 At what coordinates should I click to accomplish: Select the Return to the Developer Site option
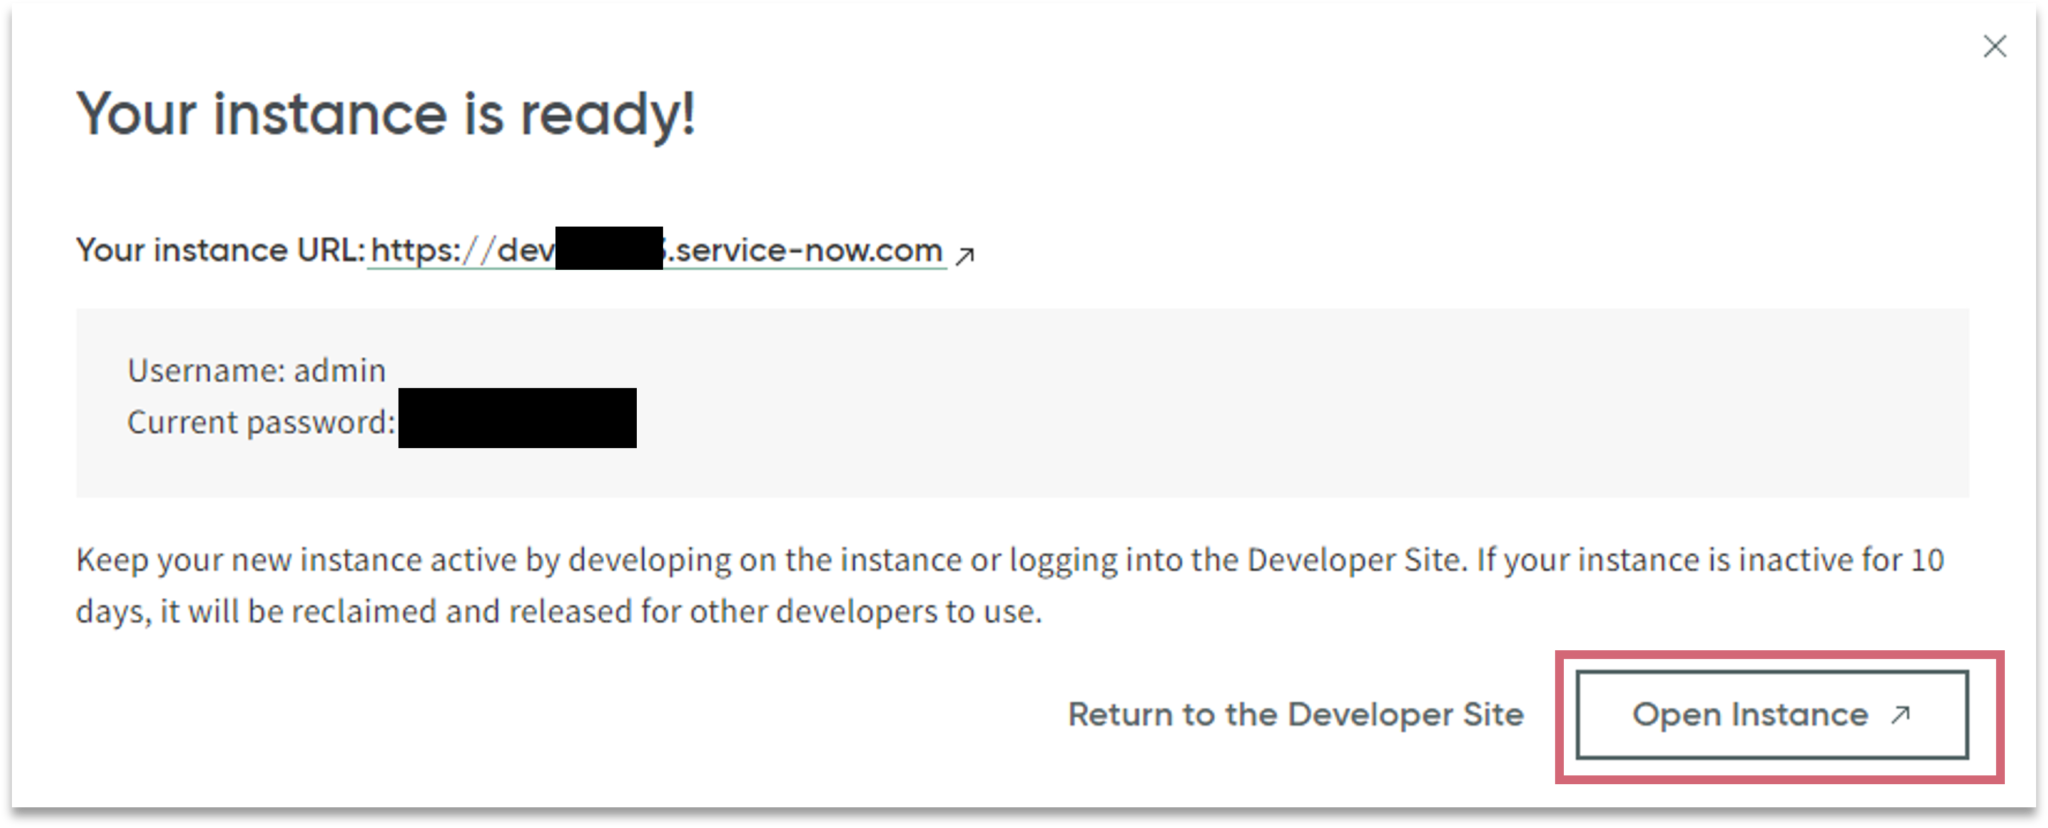pyautogui.click(x=1296, y=714)
